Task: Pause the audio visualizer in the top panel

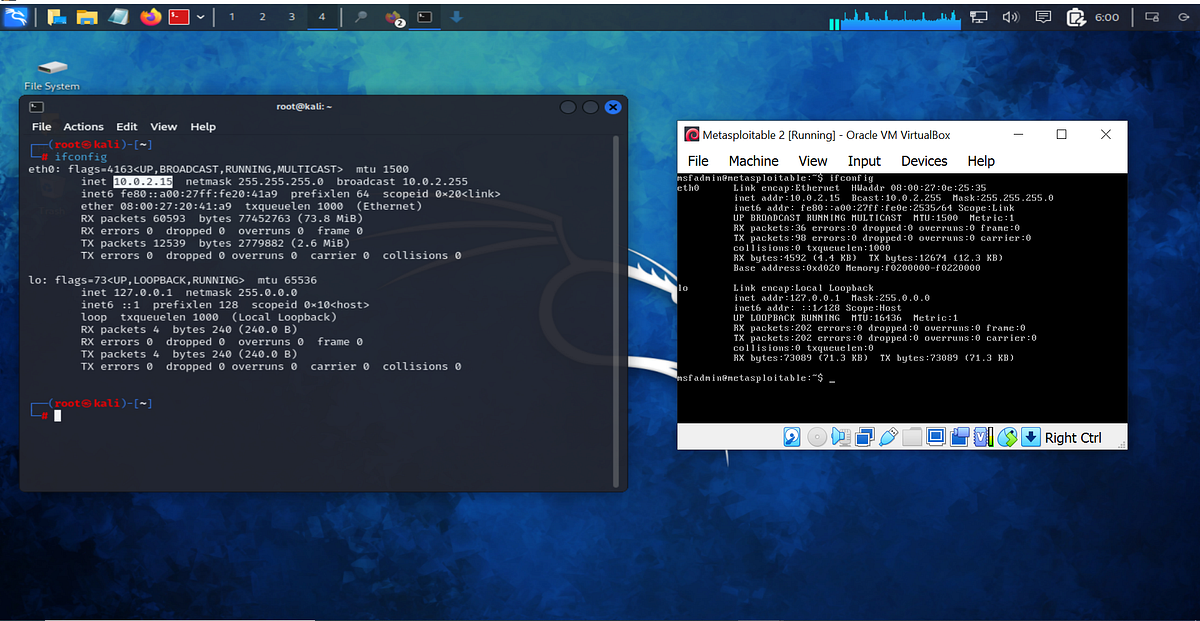Action: tap(833, 21)
